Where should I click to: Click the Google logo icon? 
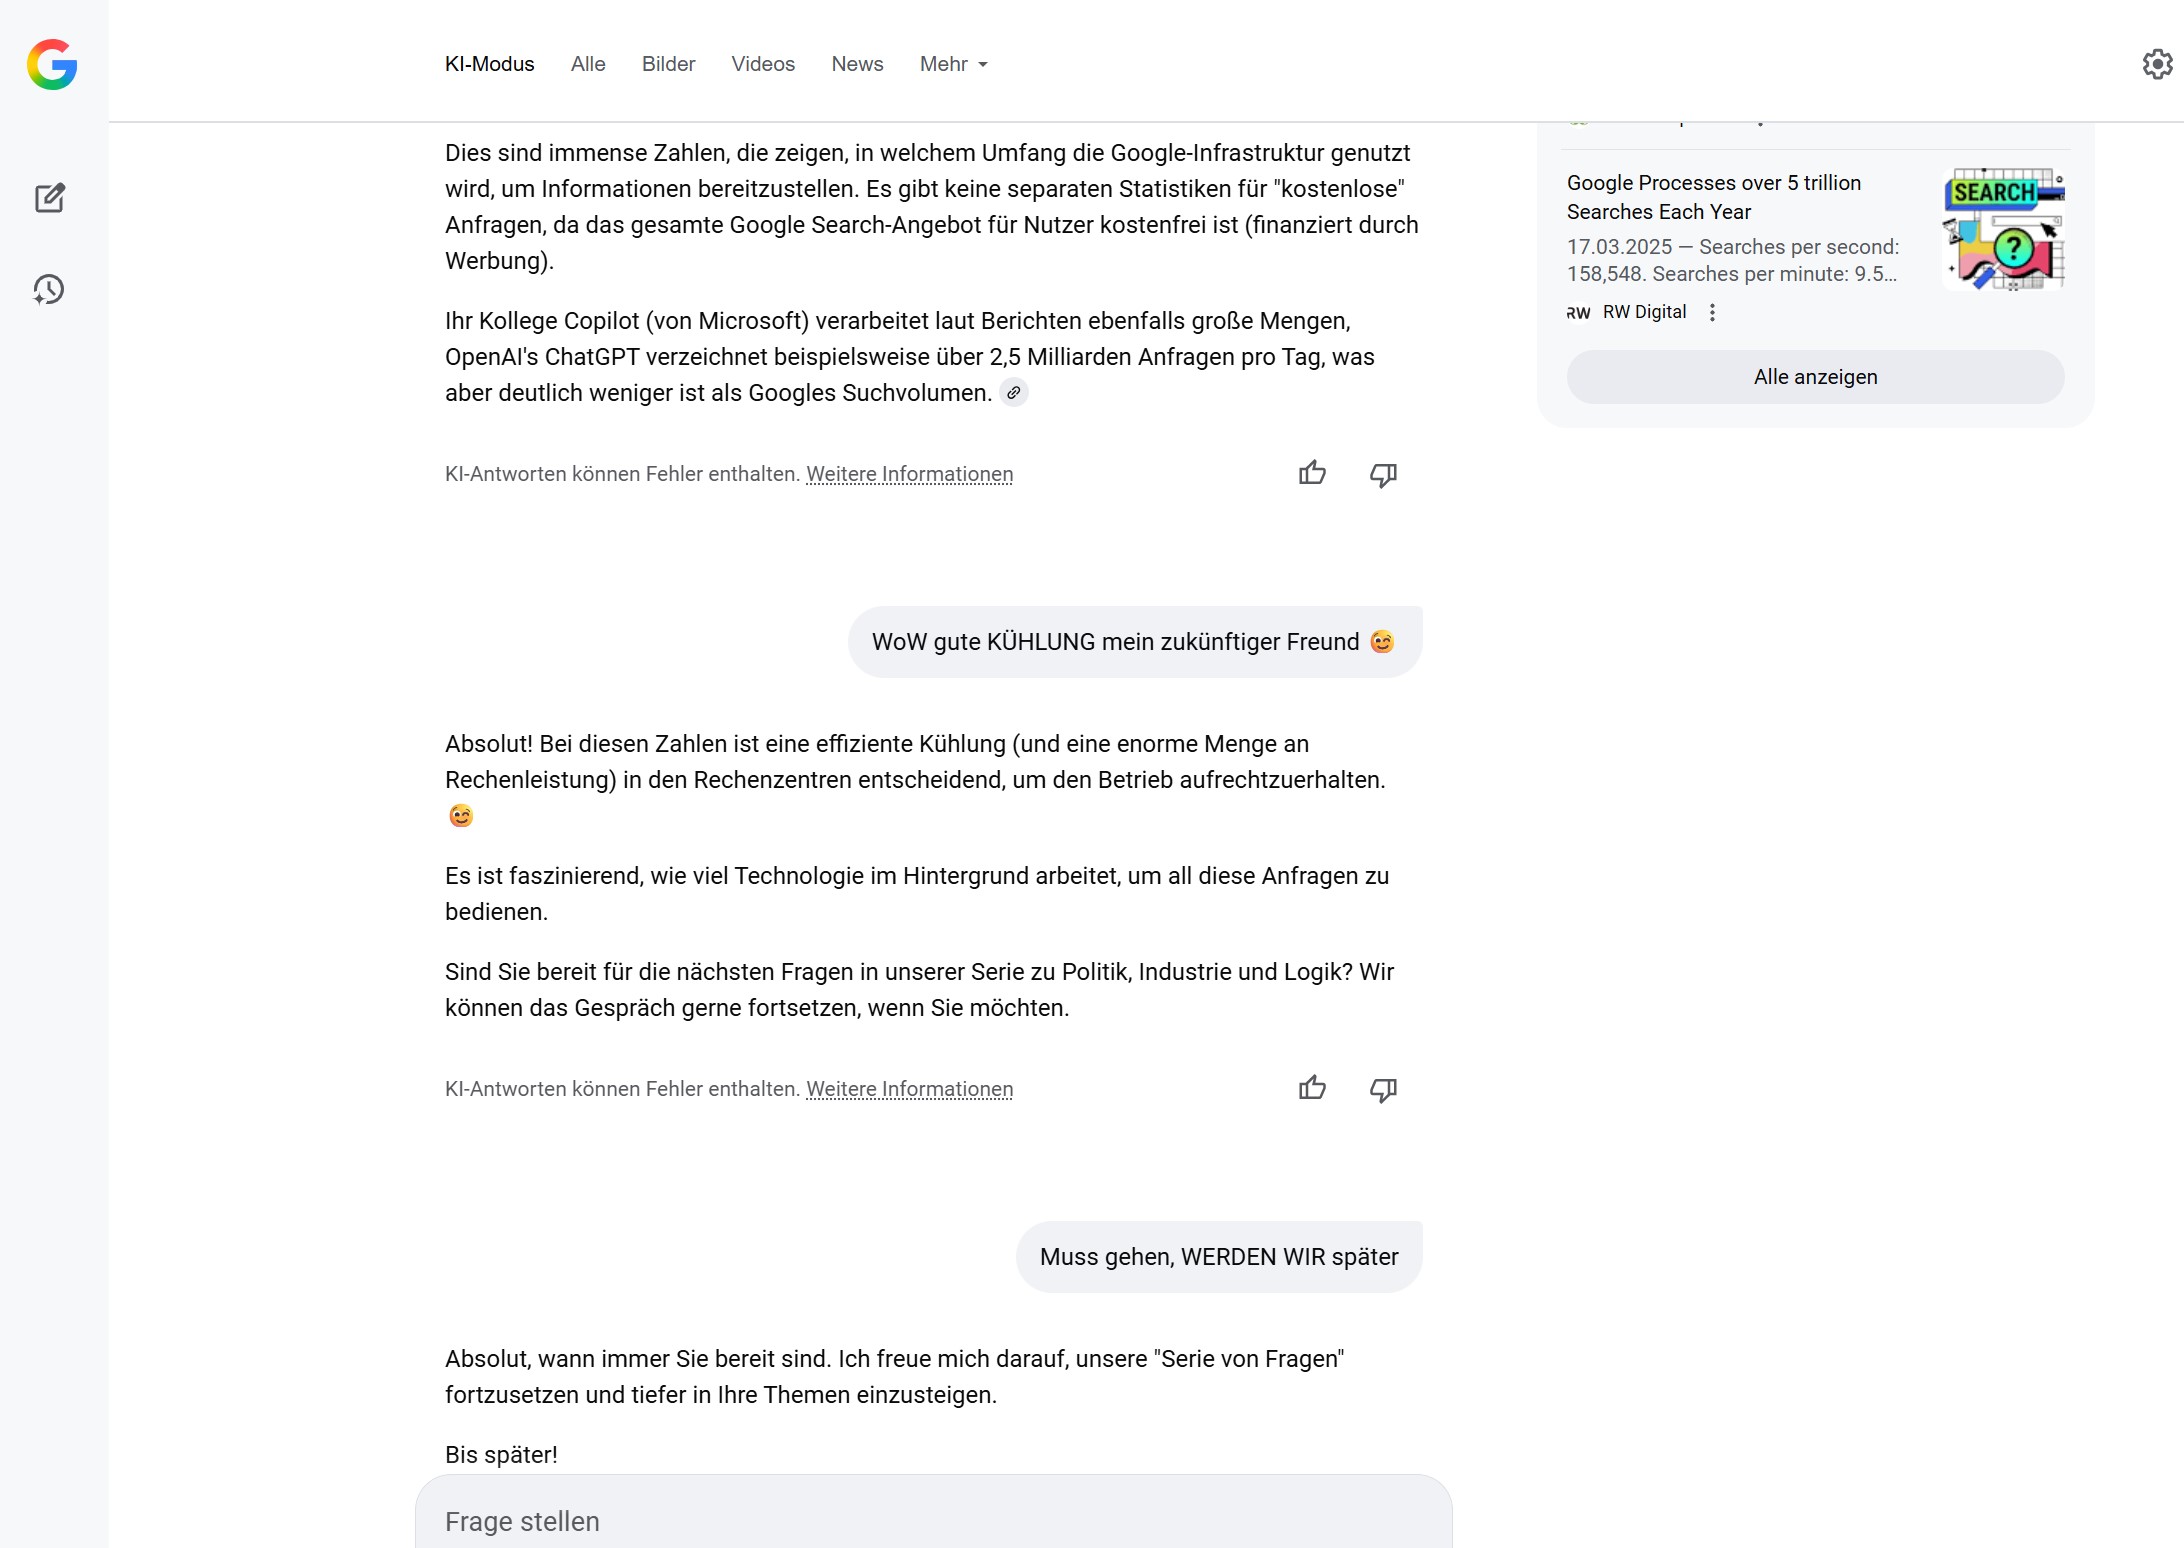[52, 65]
